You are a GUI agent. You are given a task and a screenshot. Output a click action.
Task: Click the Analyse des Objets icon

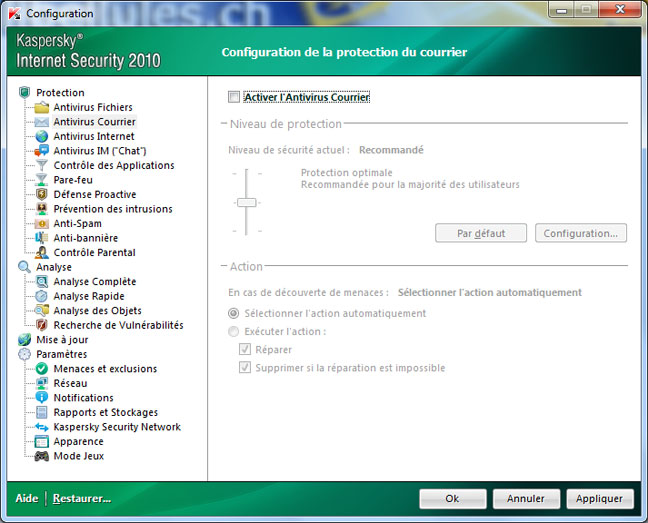[x=42, y=311]
